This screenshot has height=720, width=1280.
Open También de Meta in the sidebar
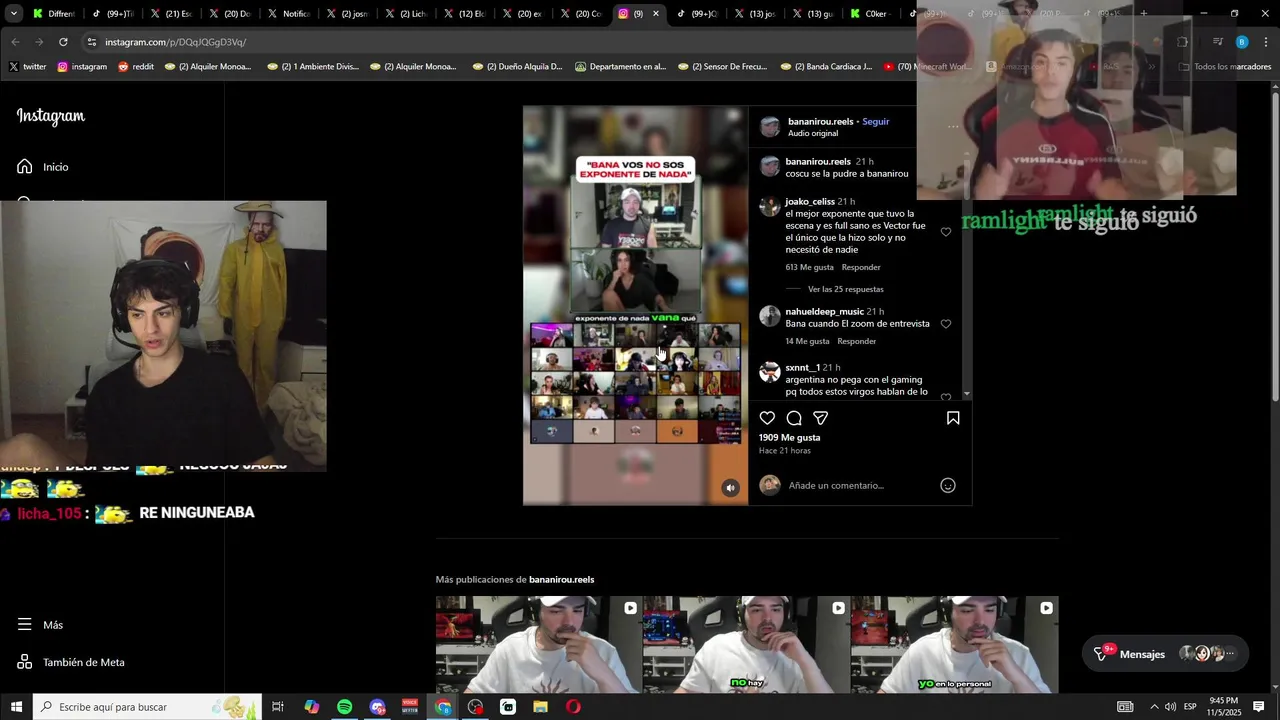point(71,662)
